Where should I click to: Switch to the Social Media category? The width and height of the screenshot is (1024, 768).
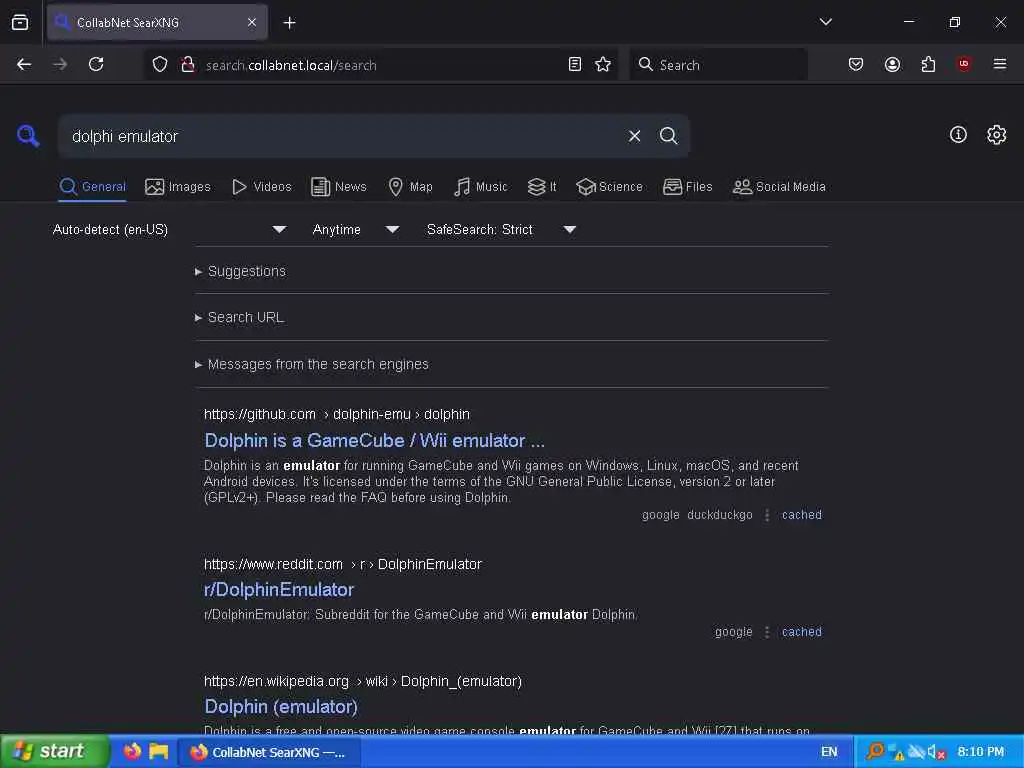click(778, 187)
